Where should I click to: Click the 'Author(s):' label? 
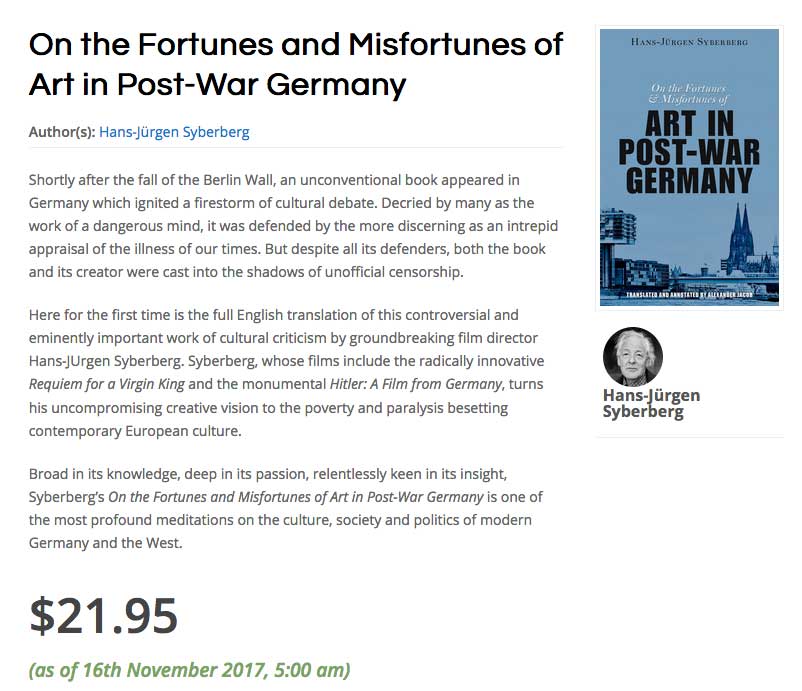pos(62,132)
